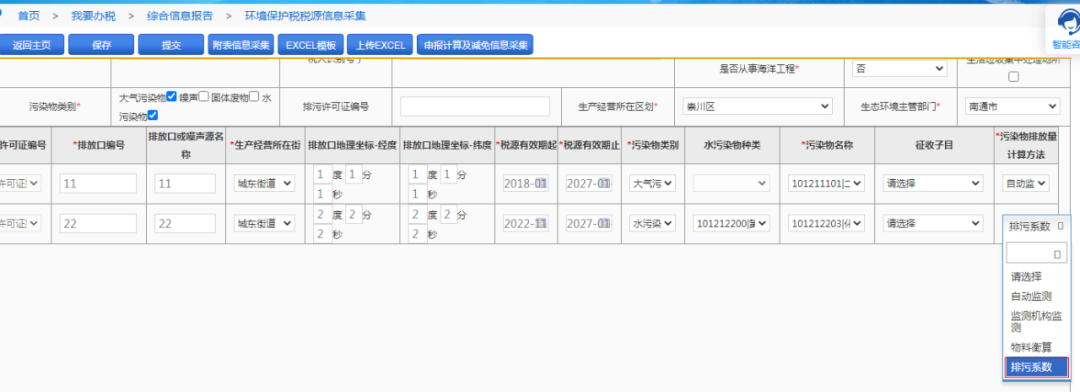Open row 11 征收子目 请选择 dropdown
Image resolution: width=1080 pixels, height=392 pixels.
coord(933,183)
